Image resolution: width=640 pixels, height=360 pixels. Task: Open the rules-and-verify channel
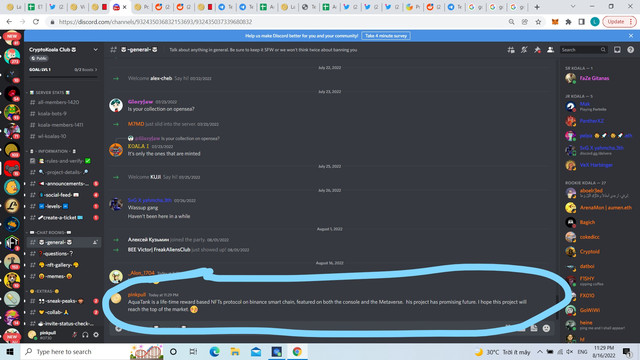pyautogui.click(x=63, y=161)
